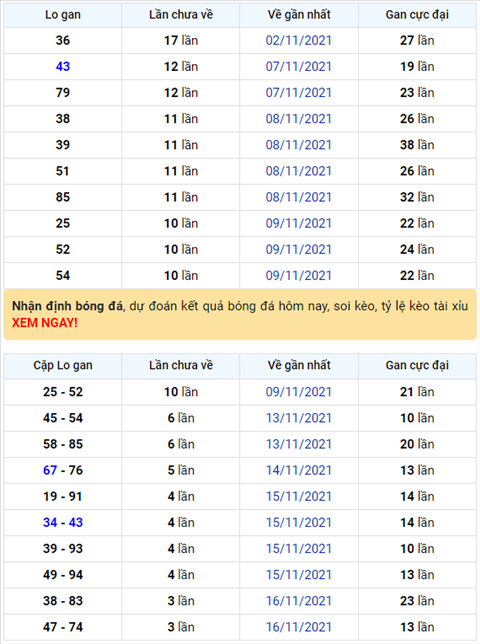Click the pair 58 - 85

(x=63, y=444)
